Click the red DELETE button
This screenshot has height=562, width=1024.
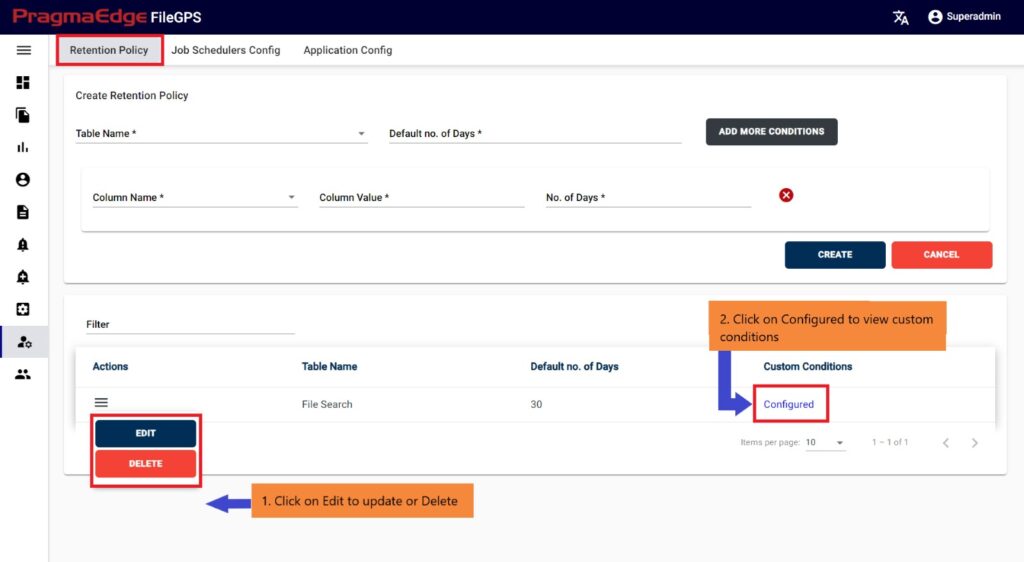tap(146, 463)
